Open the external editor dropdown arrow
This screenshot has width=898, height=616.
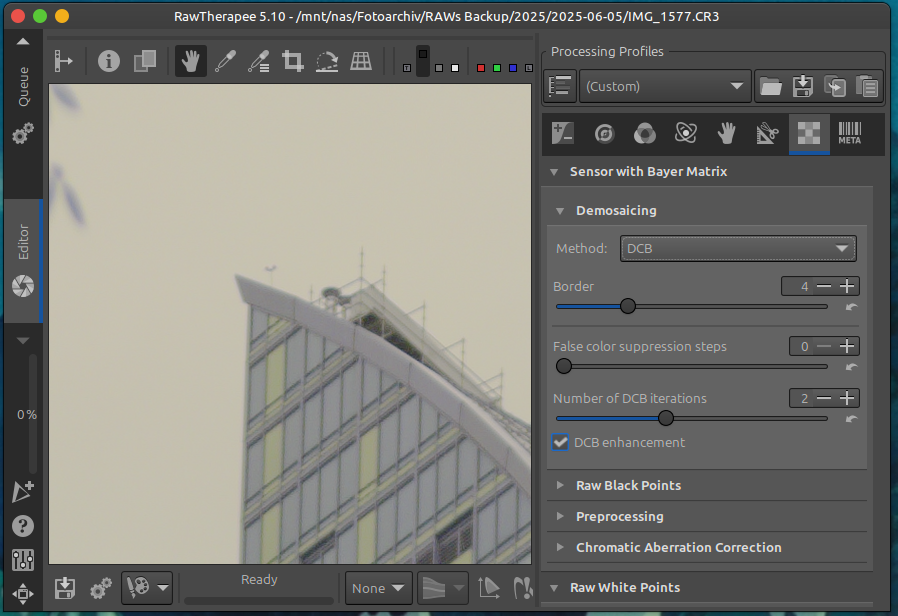coord(163,588)
